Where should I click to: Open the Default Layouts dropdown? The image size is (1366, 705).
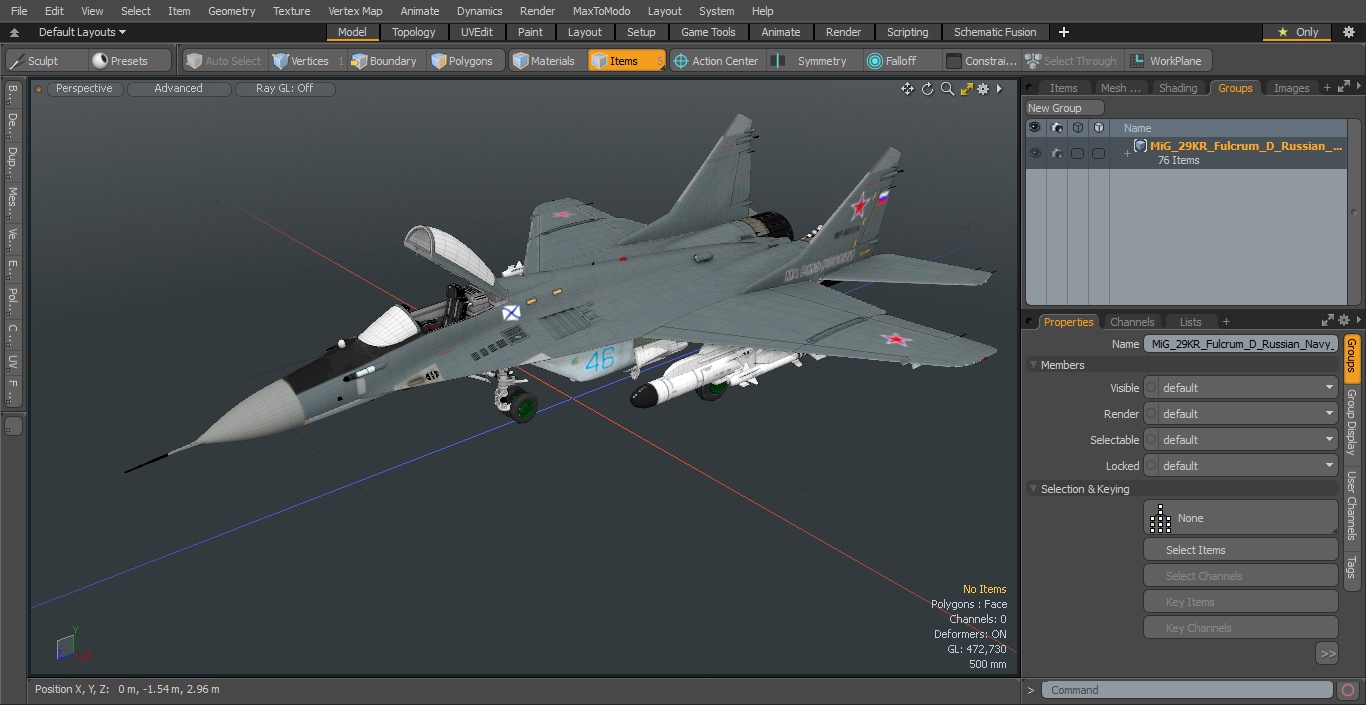[82, 32]
